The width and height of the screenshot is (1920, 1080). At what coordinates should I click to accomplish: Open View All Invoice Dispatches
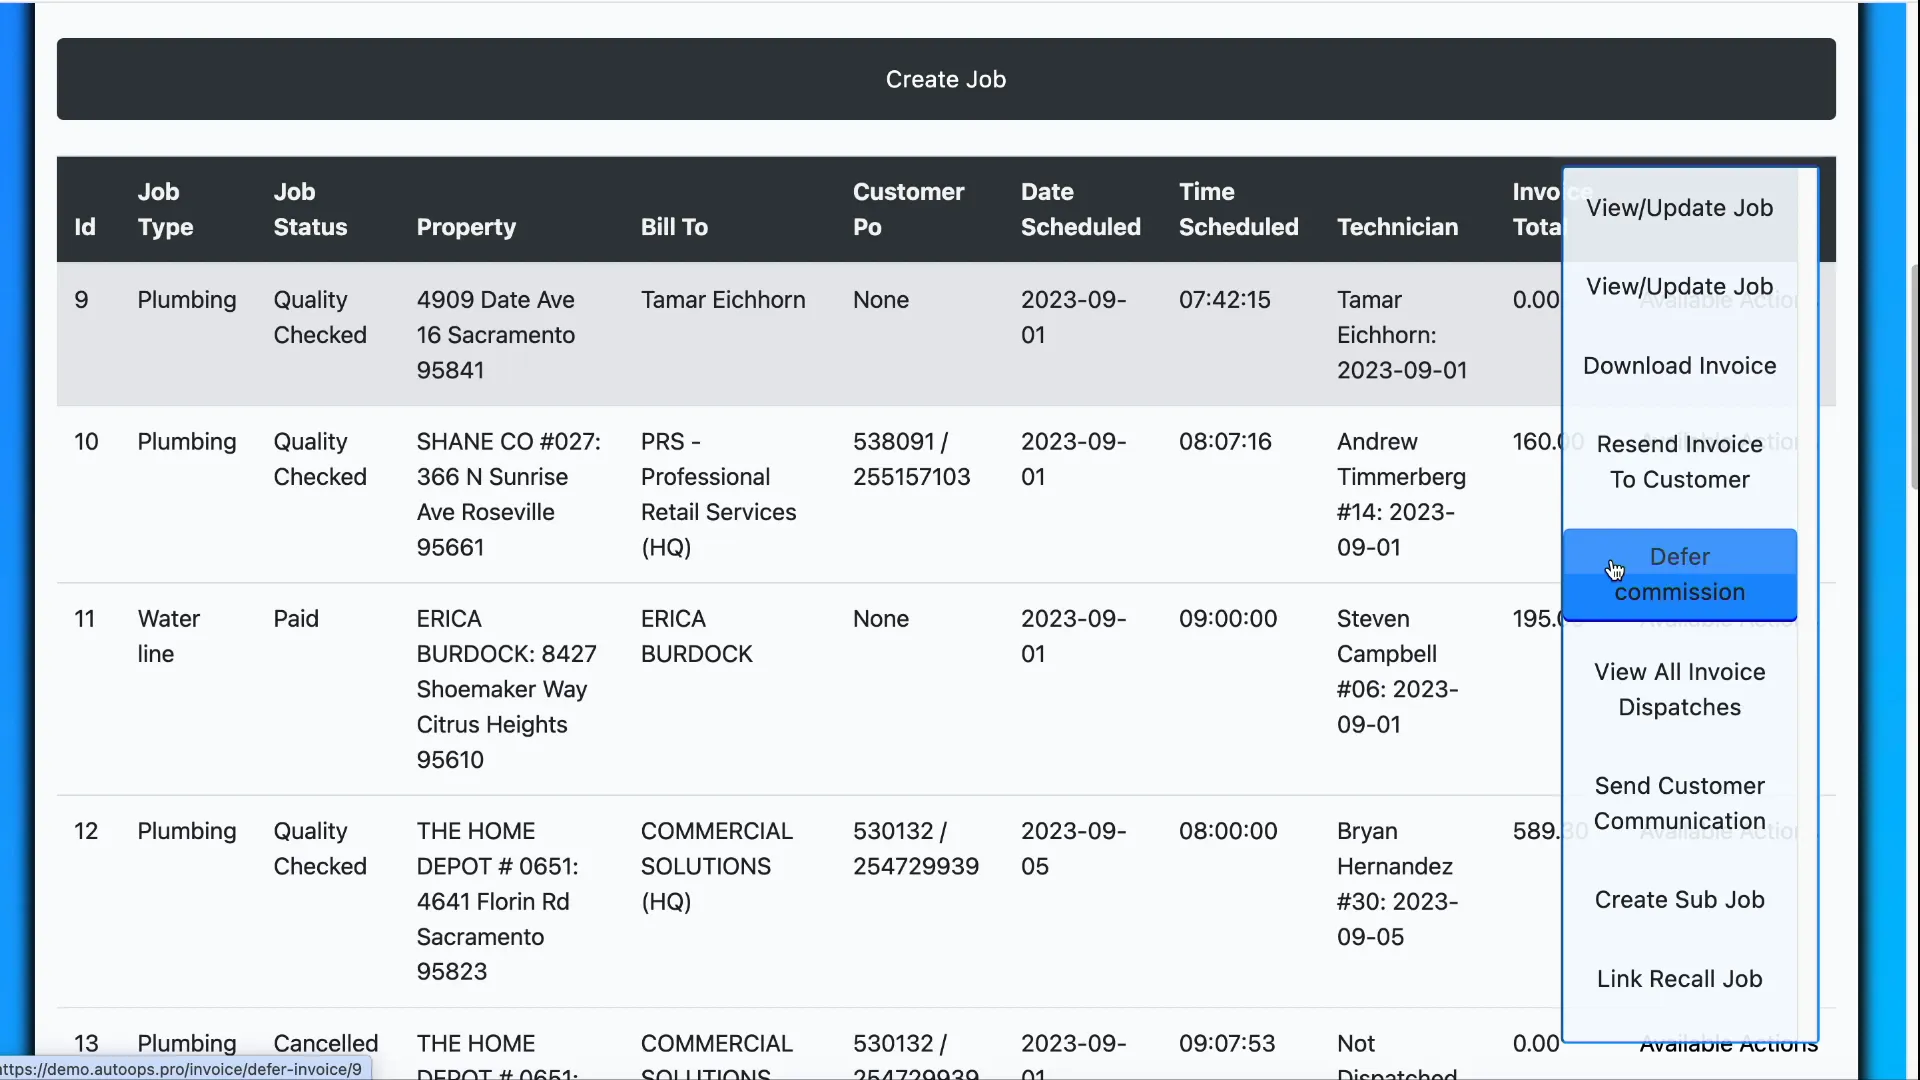[1679, 690]
